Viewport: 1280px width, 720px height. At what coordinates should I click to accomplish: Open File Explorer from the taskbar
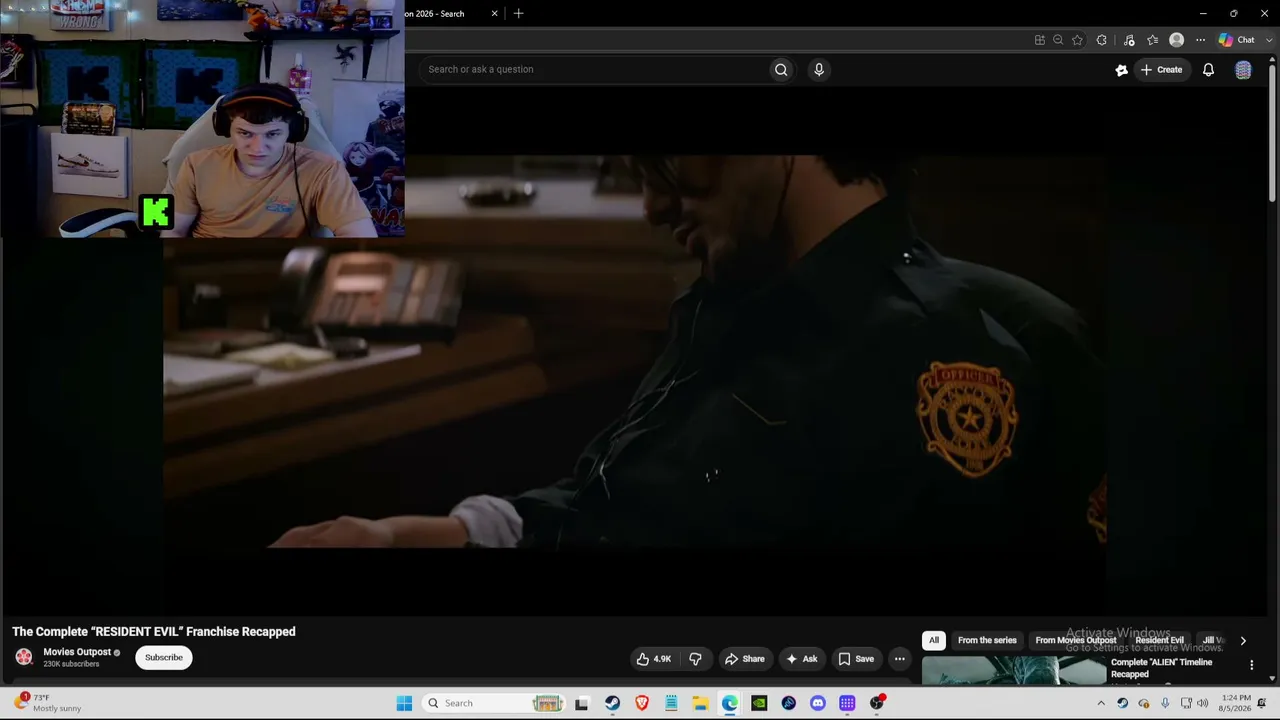coord(700,703)
